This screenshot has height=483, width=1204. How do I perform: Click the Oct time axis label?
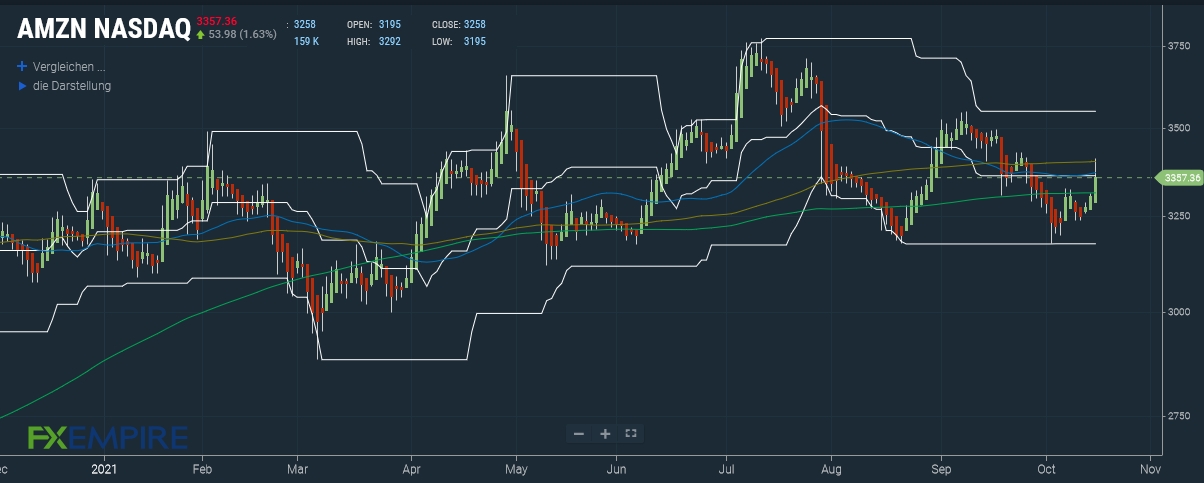tap(1046, 467)
